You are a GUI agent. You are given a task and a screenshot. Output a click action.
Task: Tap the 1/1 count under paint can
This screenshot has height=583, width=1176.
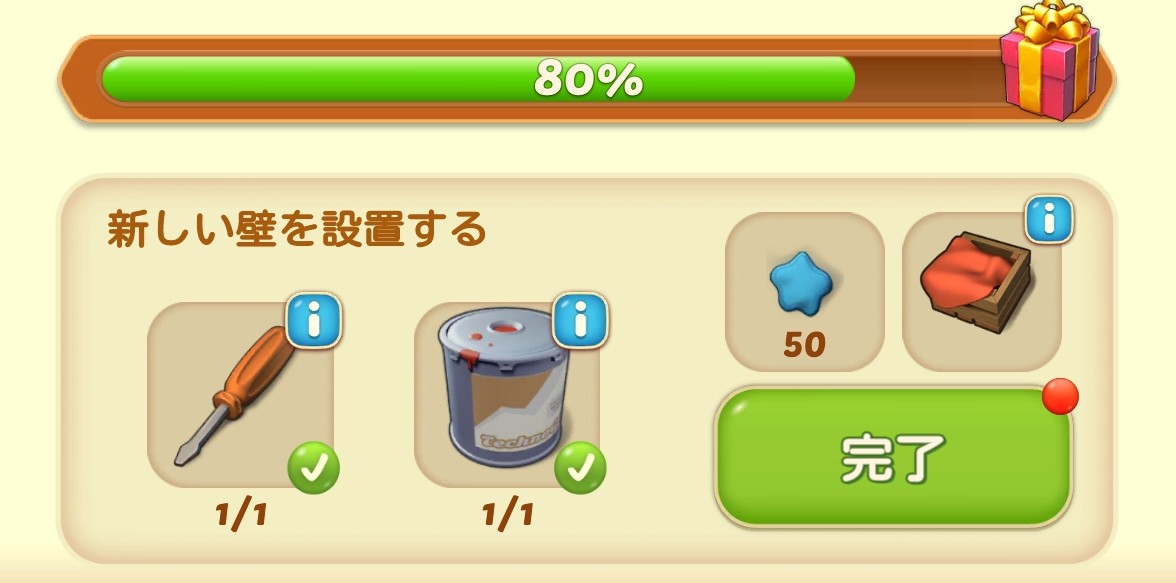pos(507,515)
